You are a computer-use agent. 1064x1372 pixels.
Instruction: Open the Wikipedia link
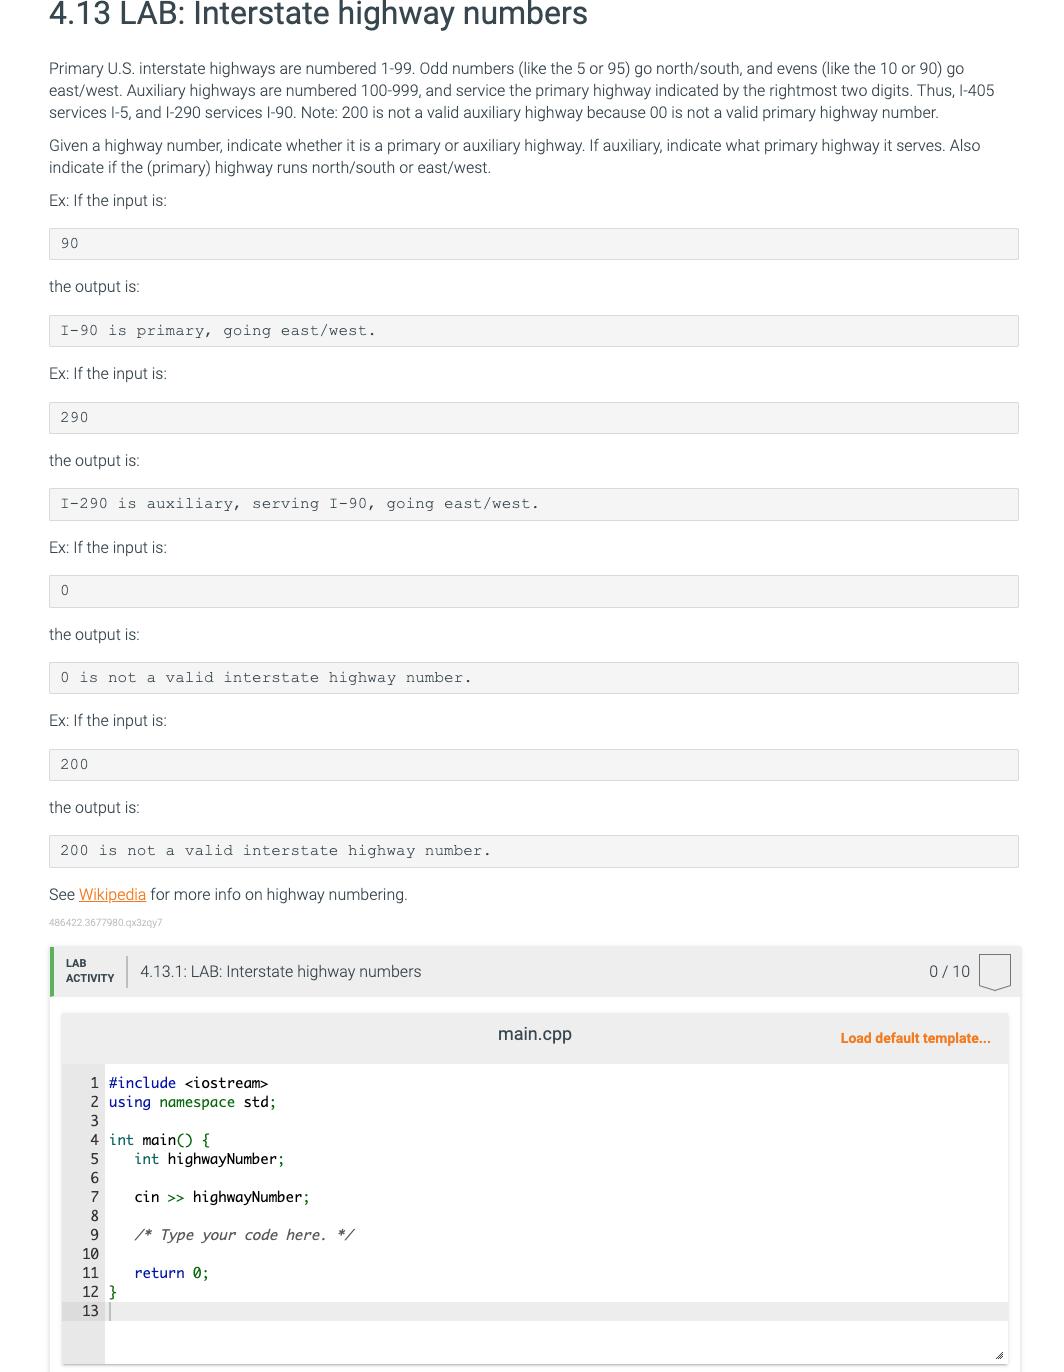(x=112, y=894)
